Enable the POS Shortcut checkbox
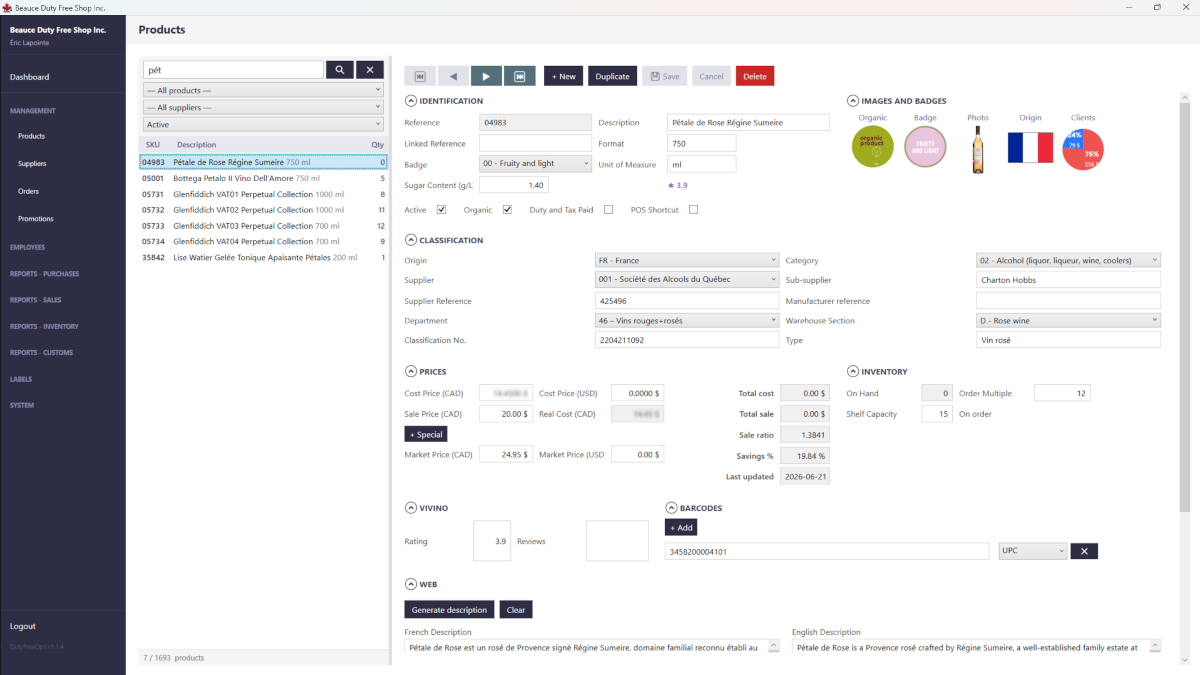 [x=693, y=210]
